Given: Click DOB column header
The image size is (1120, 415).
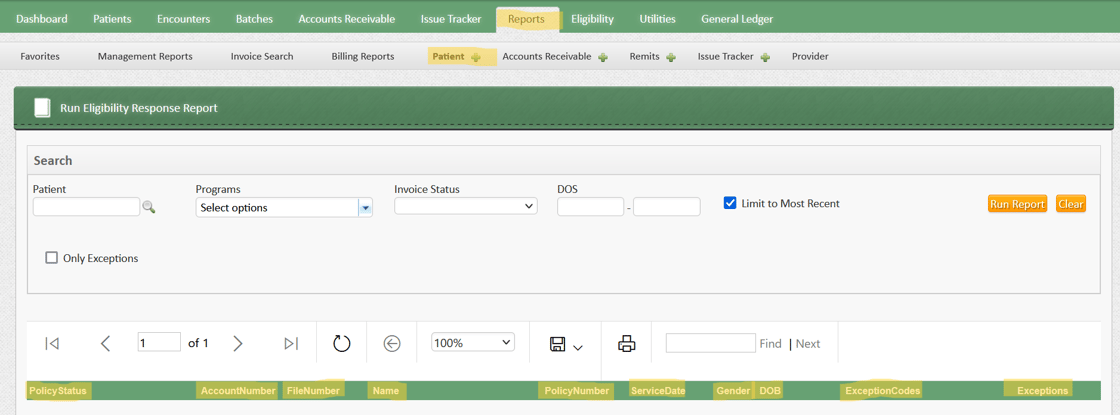Looking at the screenshot, I should click(770, 391).
